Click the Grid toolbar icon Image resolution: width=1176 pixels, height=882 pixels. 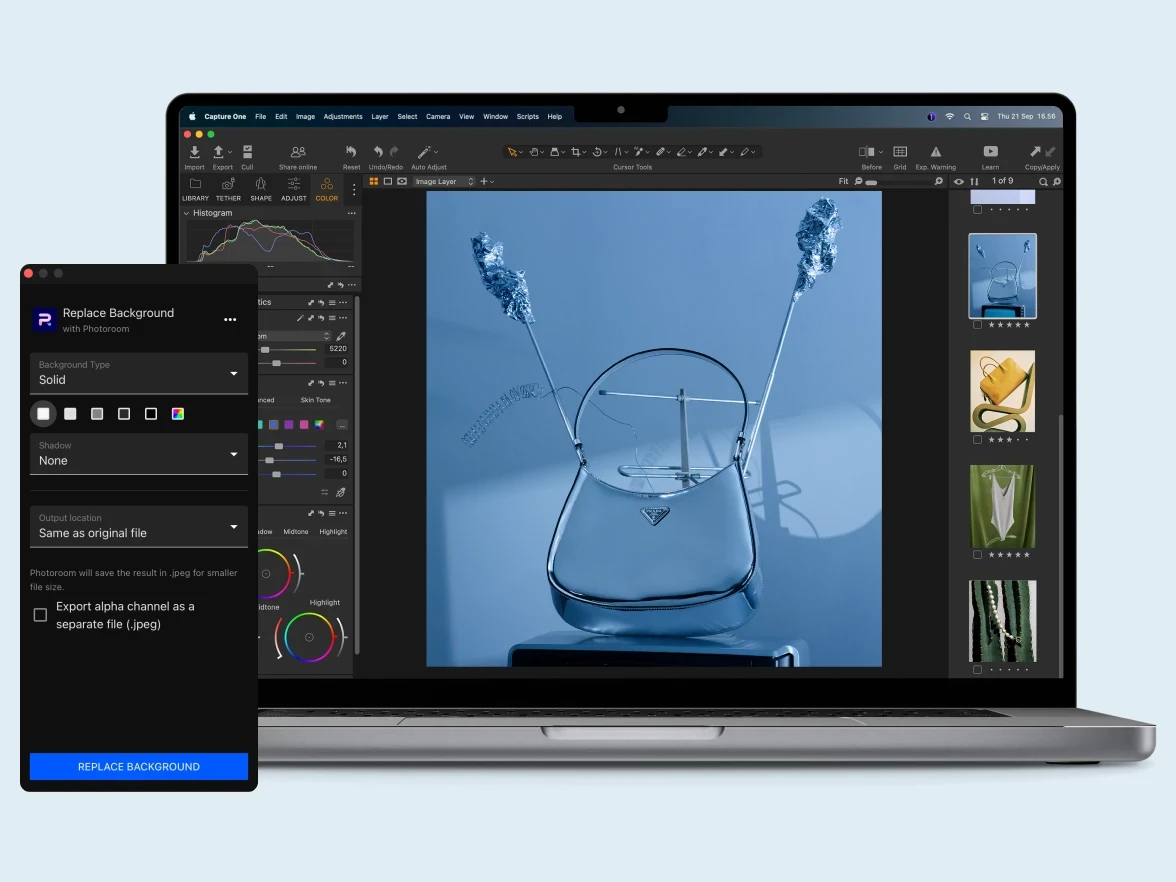(x=900, y=152)
